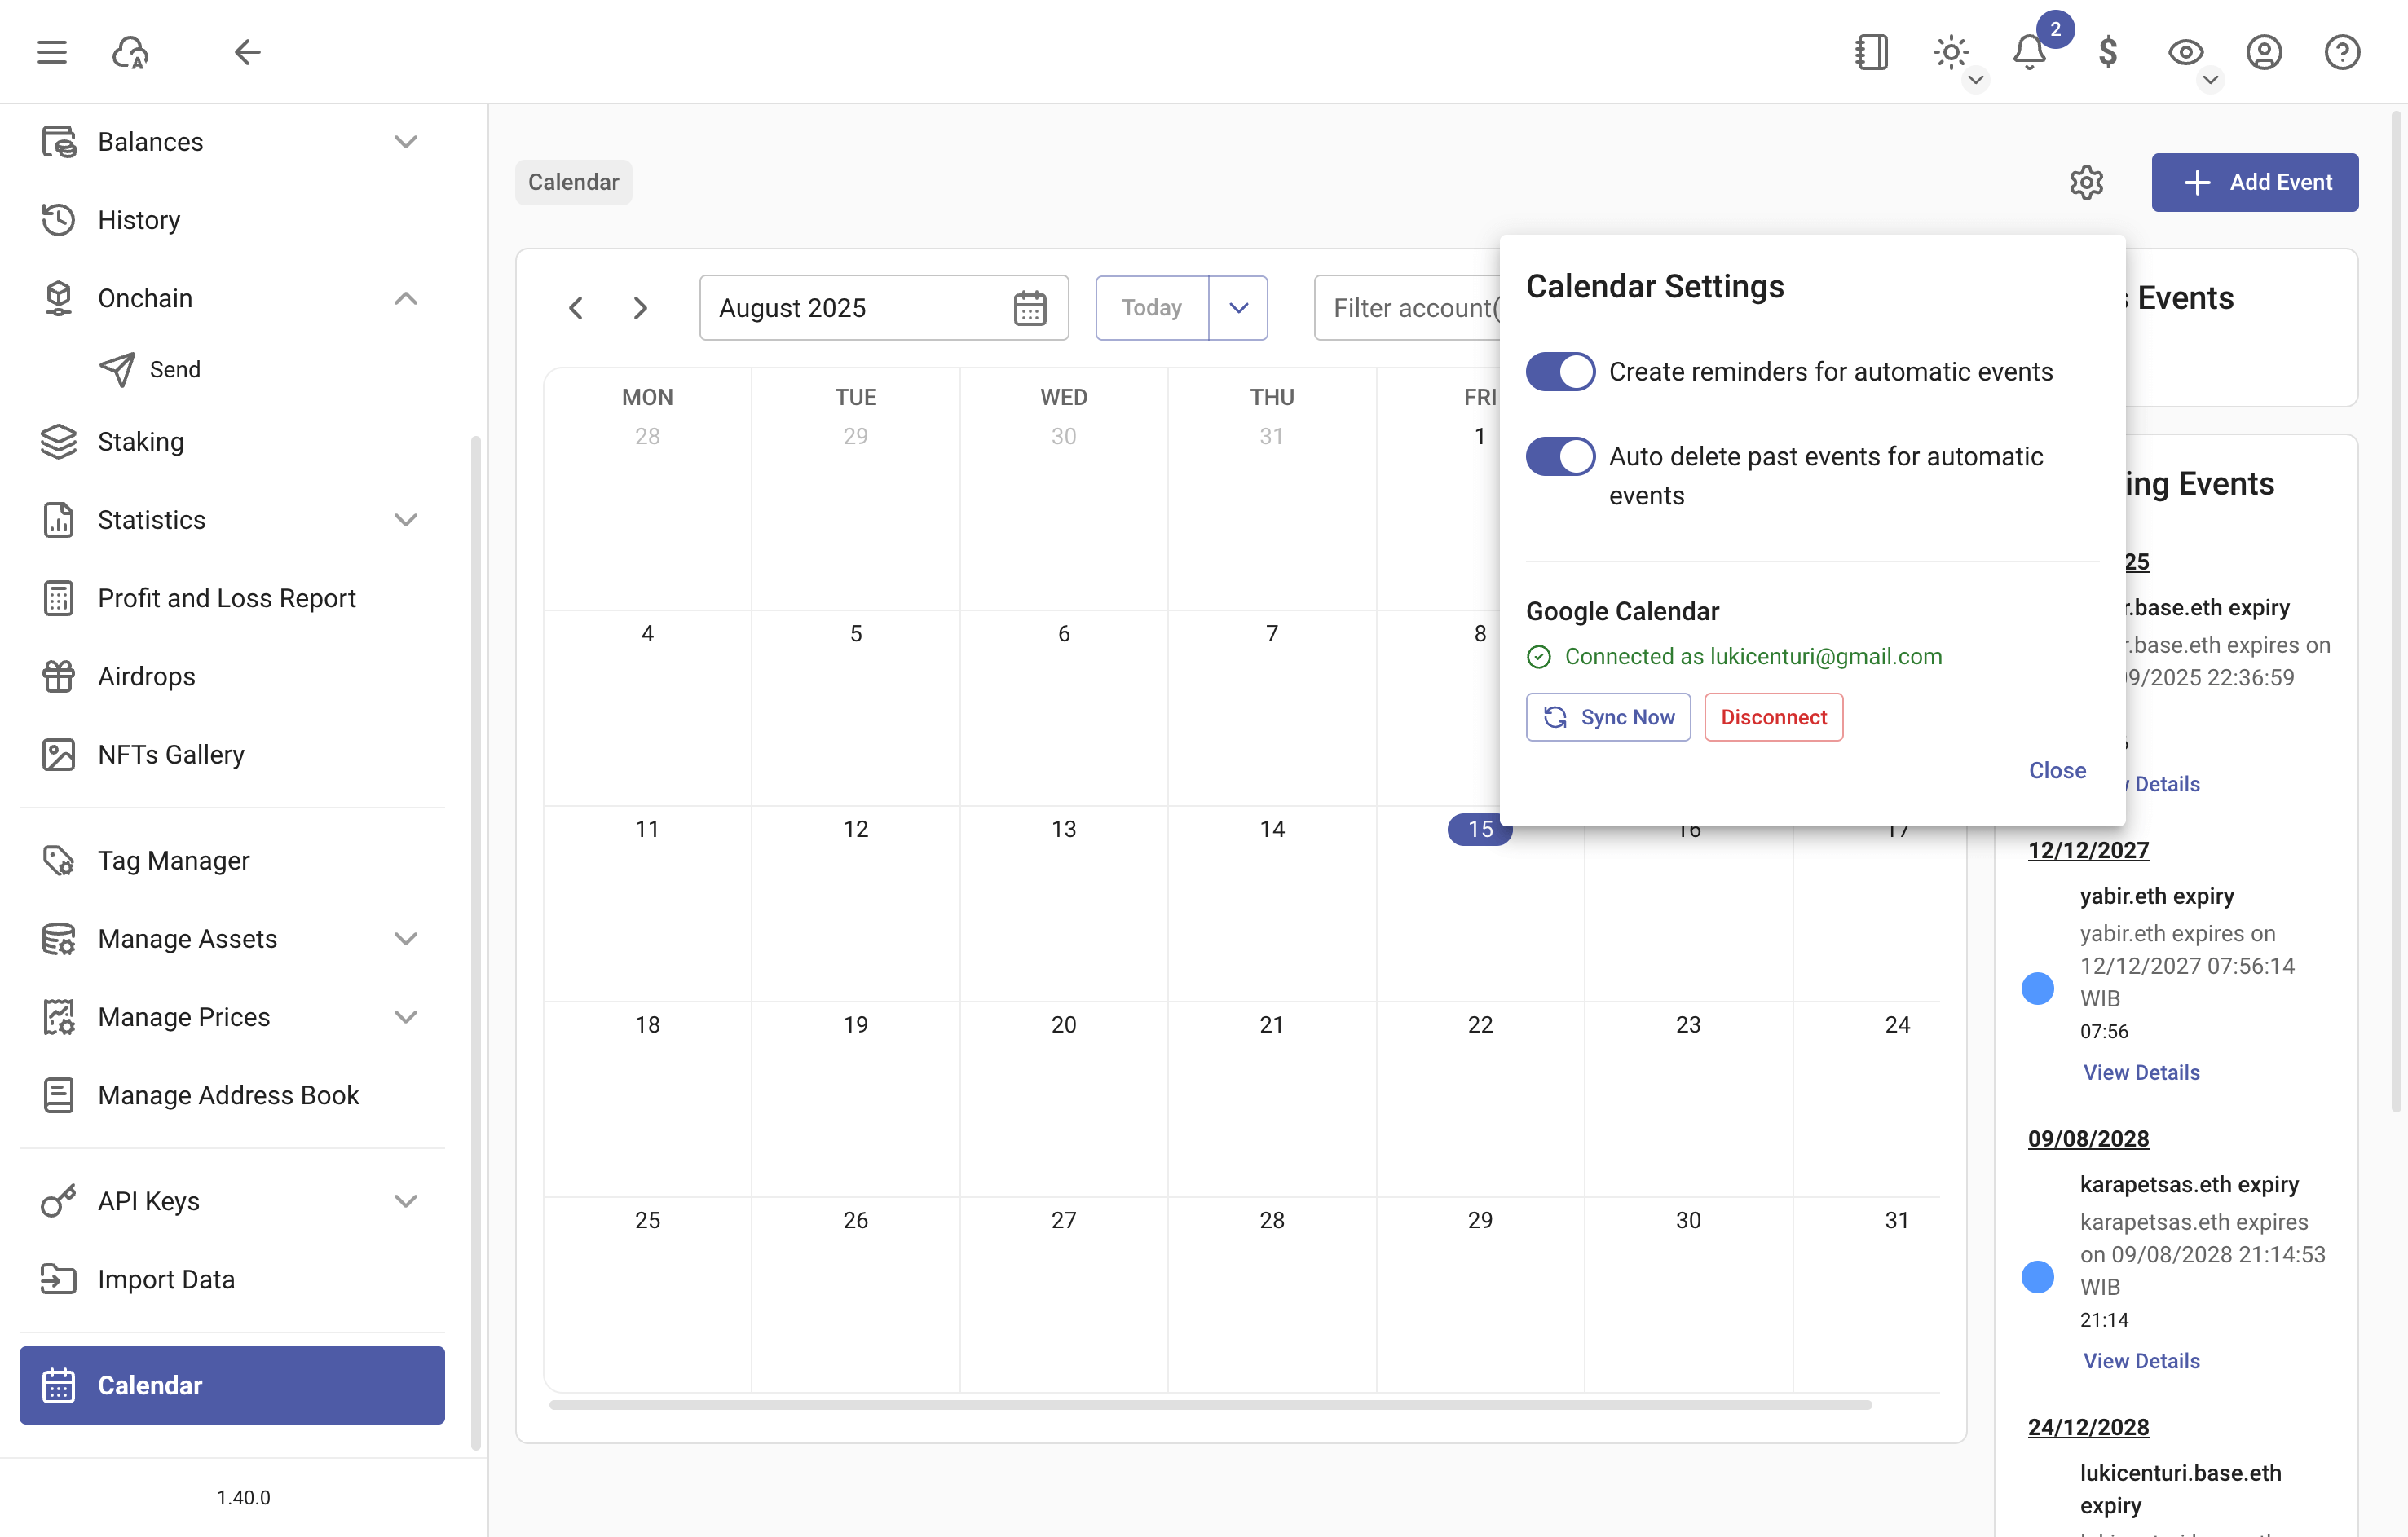The image size is (2408, 1537).
Task: Open dropdown arrow next to Today
Action: pos(1238,308)
